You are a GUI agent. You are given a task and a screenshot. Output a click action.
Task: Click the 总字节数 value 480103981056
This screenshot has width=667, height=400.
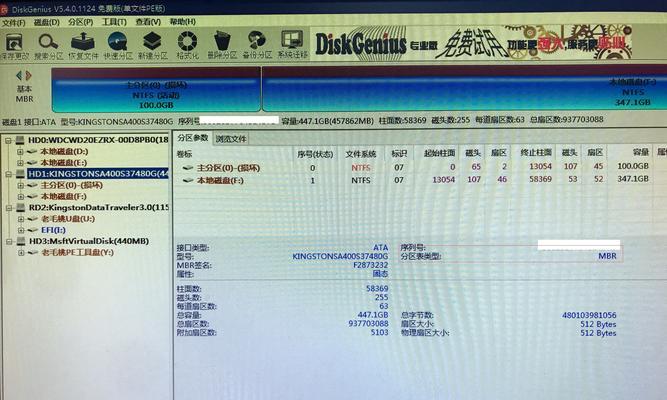pos(589,315)
